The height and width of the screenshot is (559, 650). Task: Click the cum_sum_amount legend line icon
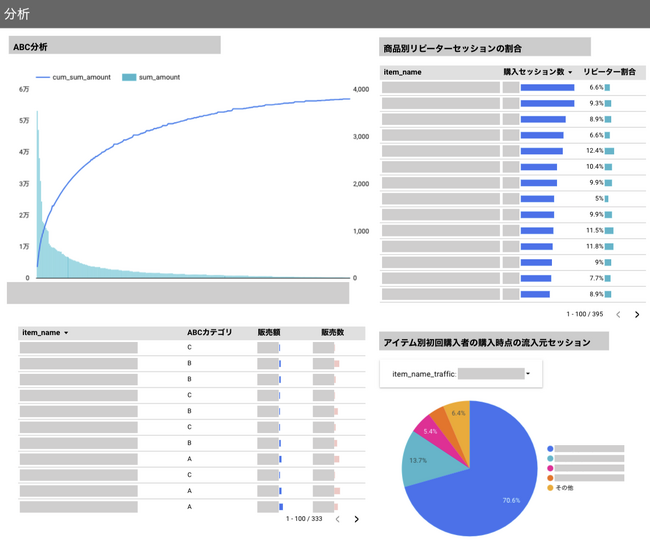(43, 77)
